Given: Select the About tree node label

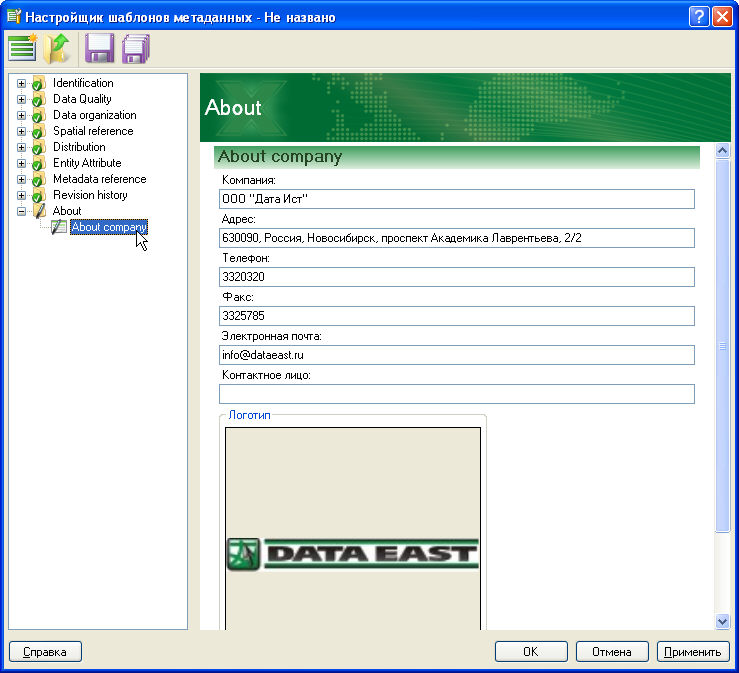Looking at the screenshot, I should [66, 211].
